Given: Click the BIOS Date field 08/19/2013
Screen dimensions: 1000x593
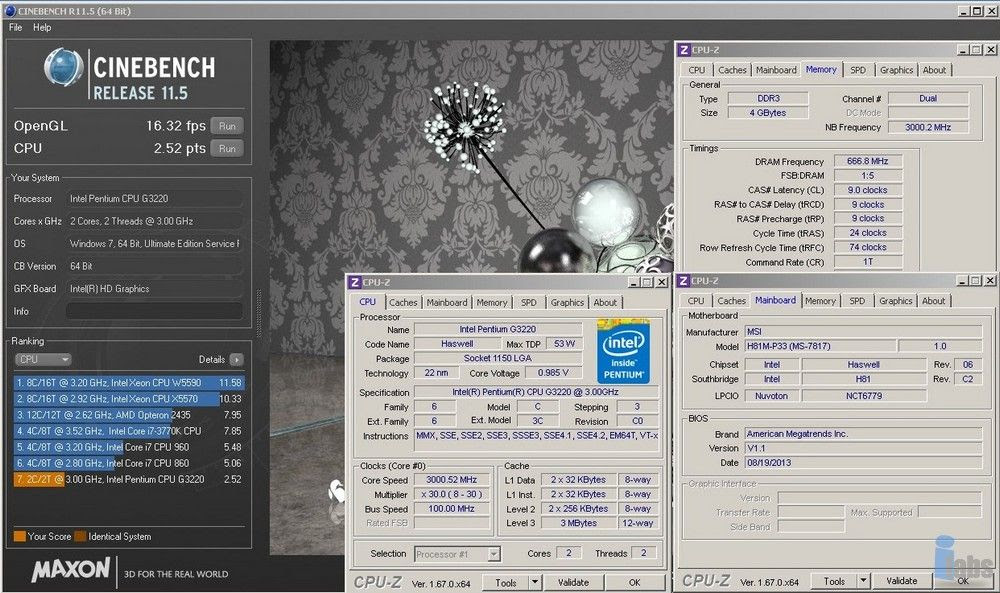Looking at the screenshot, I should pos(864,463).
